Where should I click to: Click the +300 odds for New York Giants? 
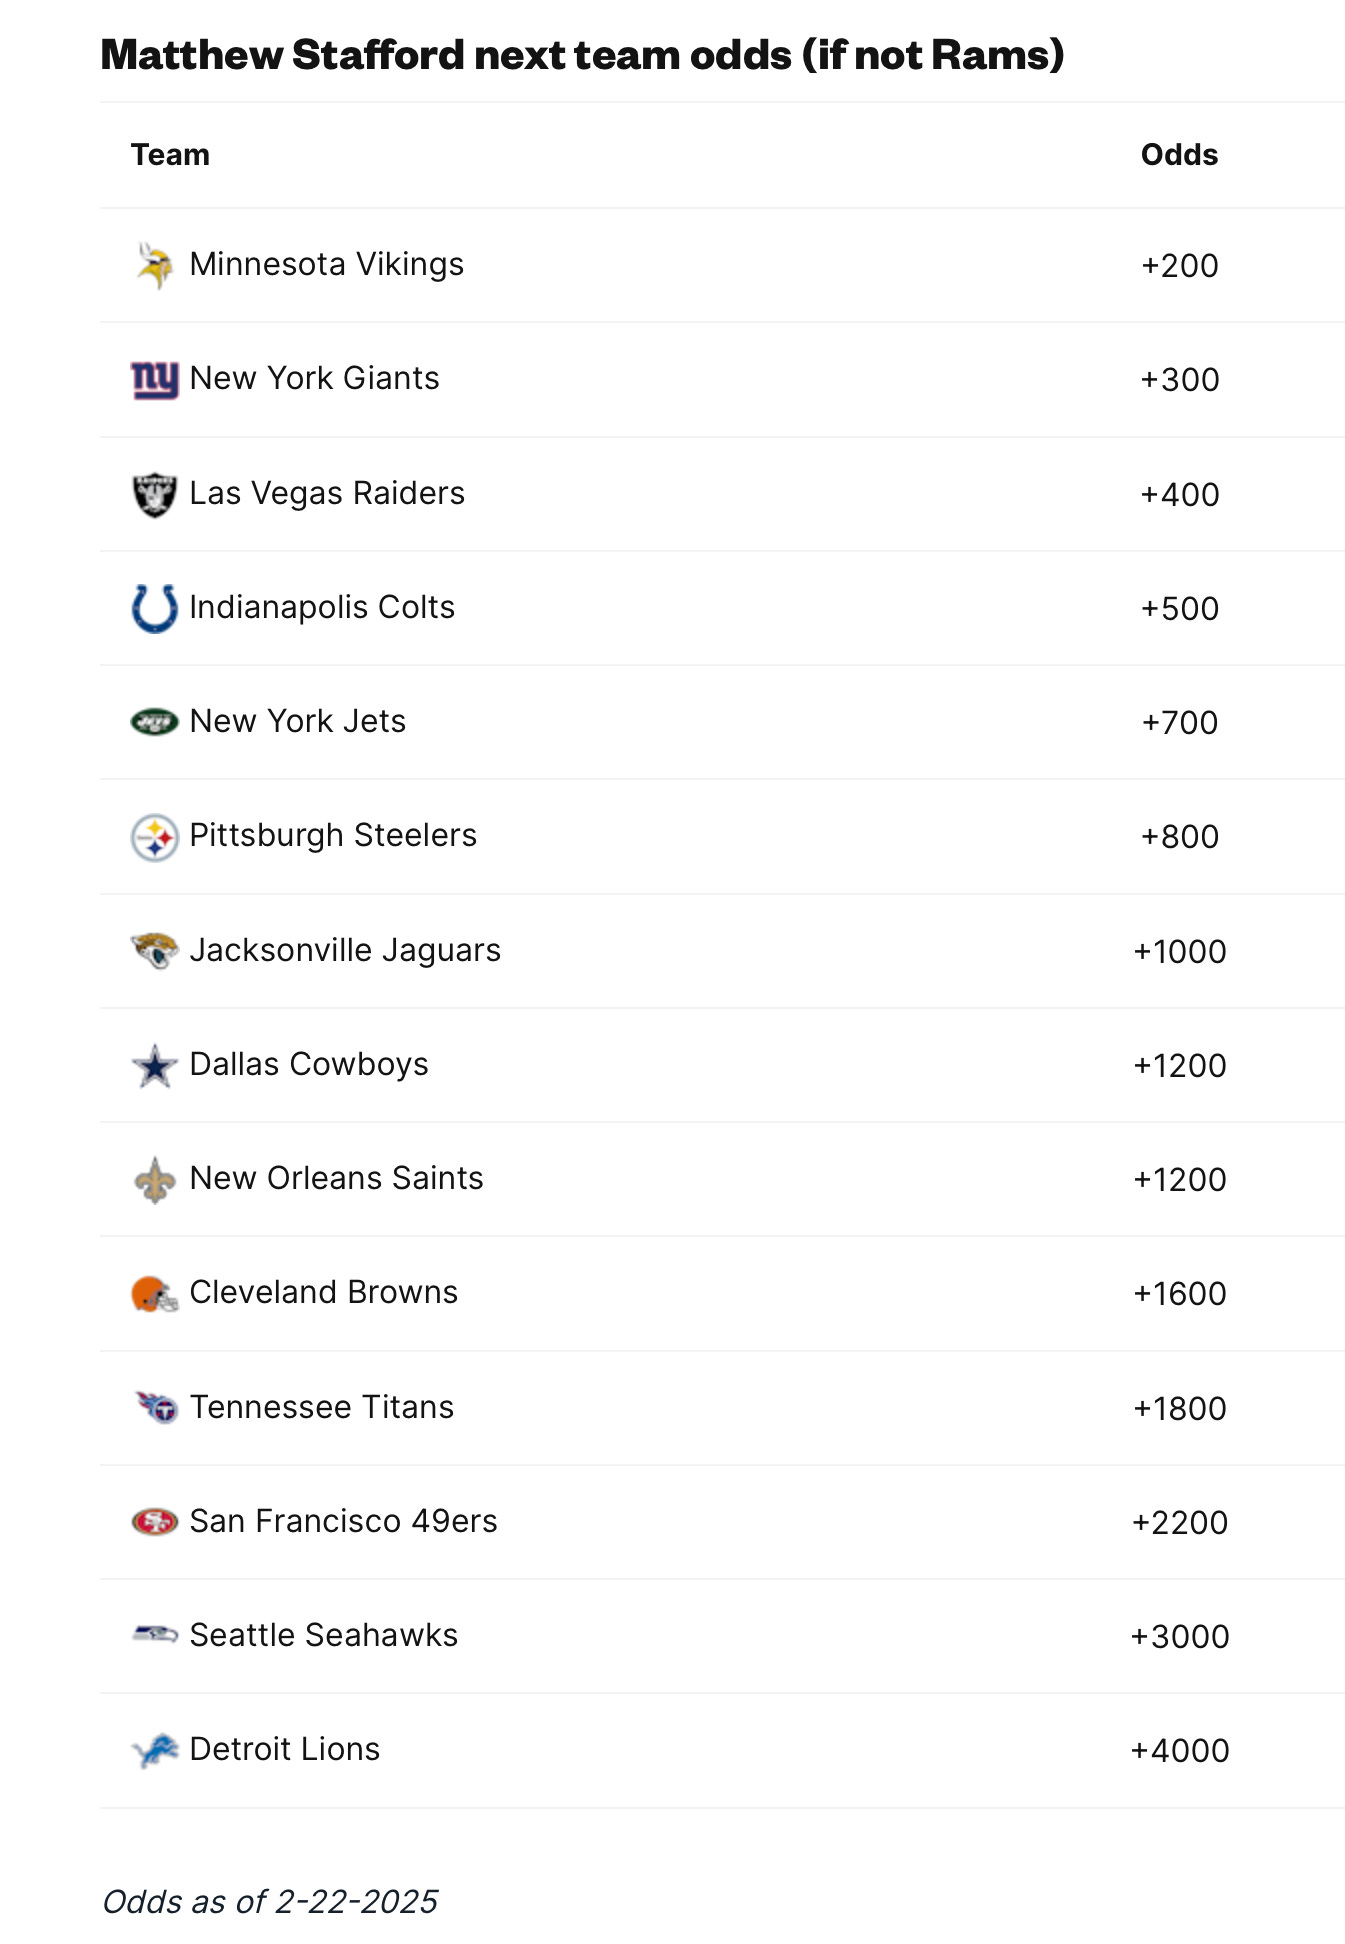(x=1180, y=380)
